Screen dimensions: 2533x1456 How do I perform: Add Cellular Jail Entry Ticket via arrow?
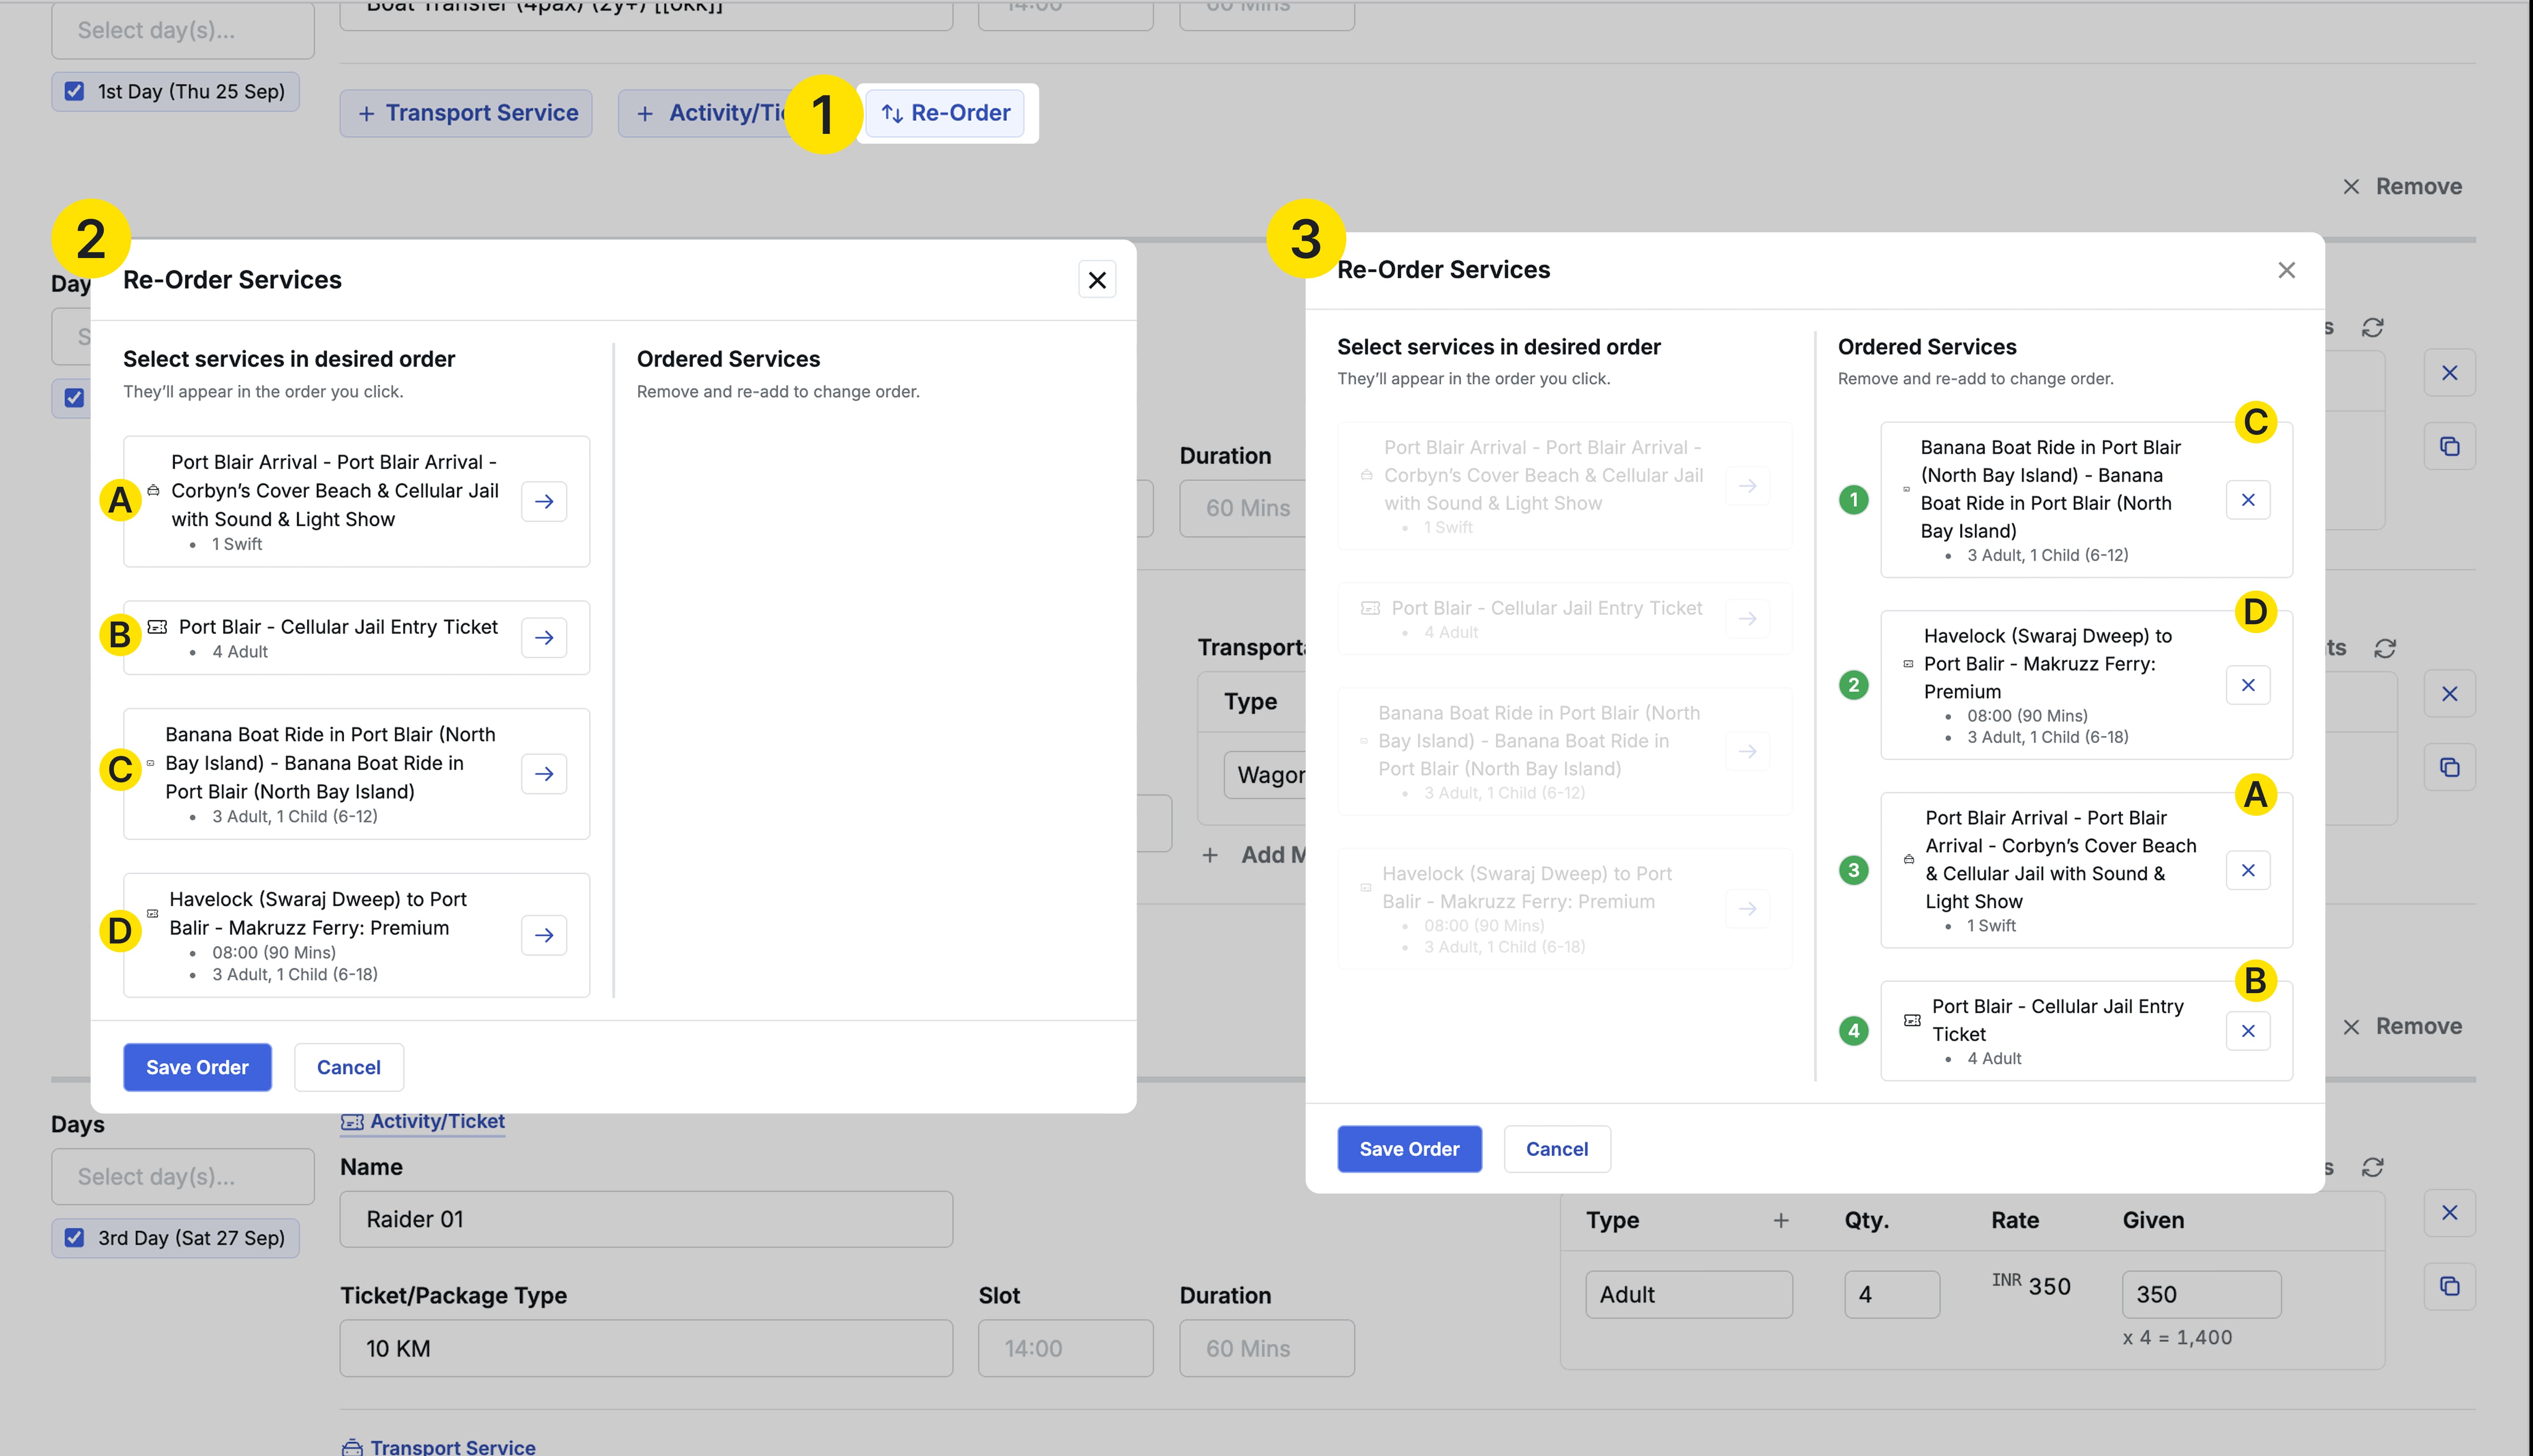(544, 637)
